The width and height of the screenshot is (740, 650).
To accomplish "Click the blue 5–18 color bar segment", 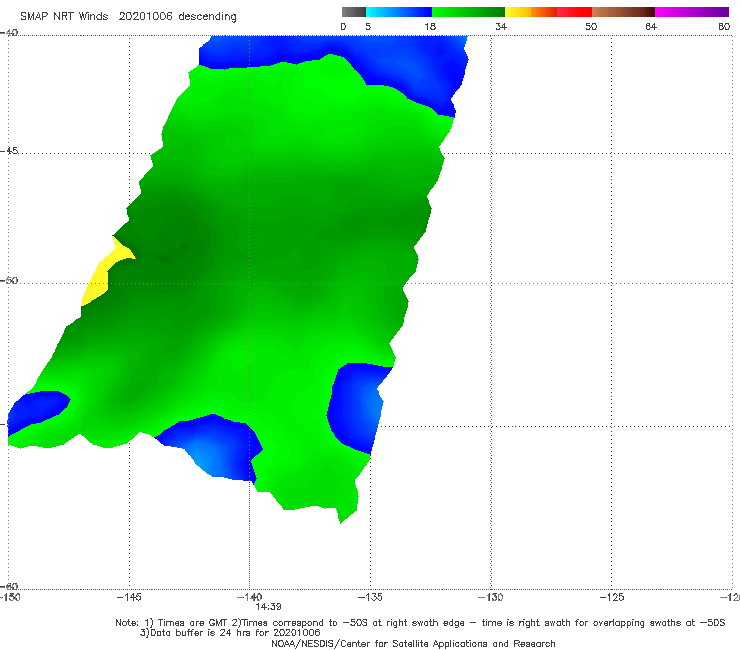I will (x=399, y=12).
